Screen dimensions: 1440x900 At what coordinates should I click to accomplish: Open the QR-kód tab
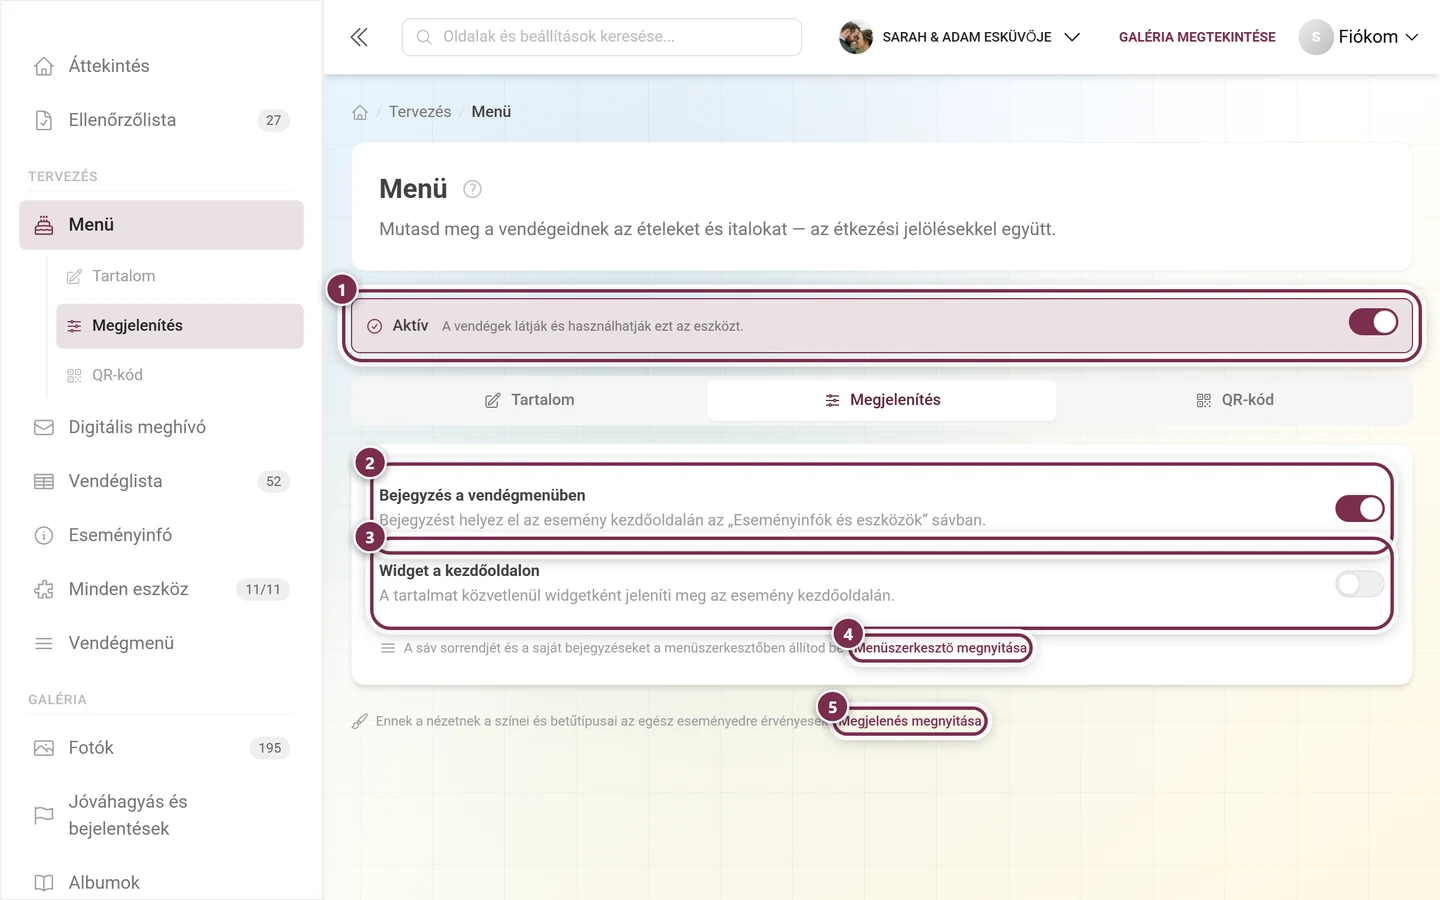pos(1234,400)
